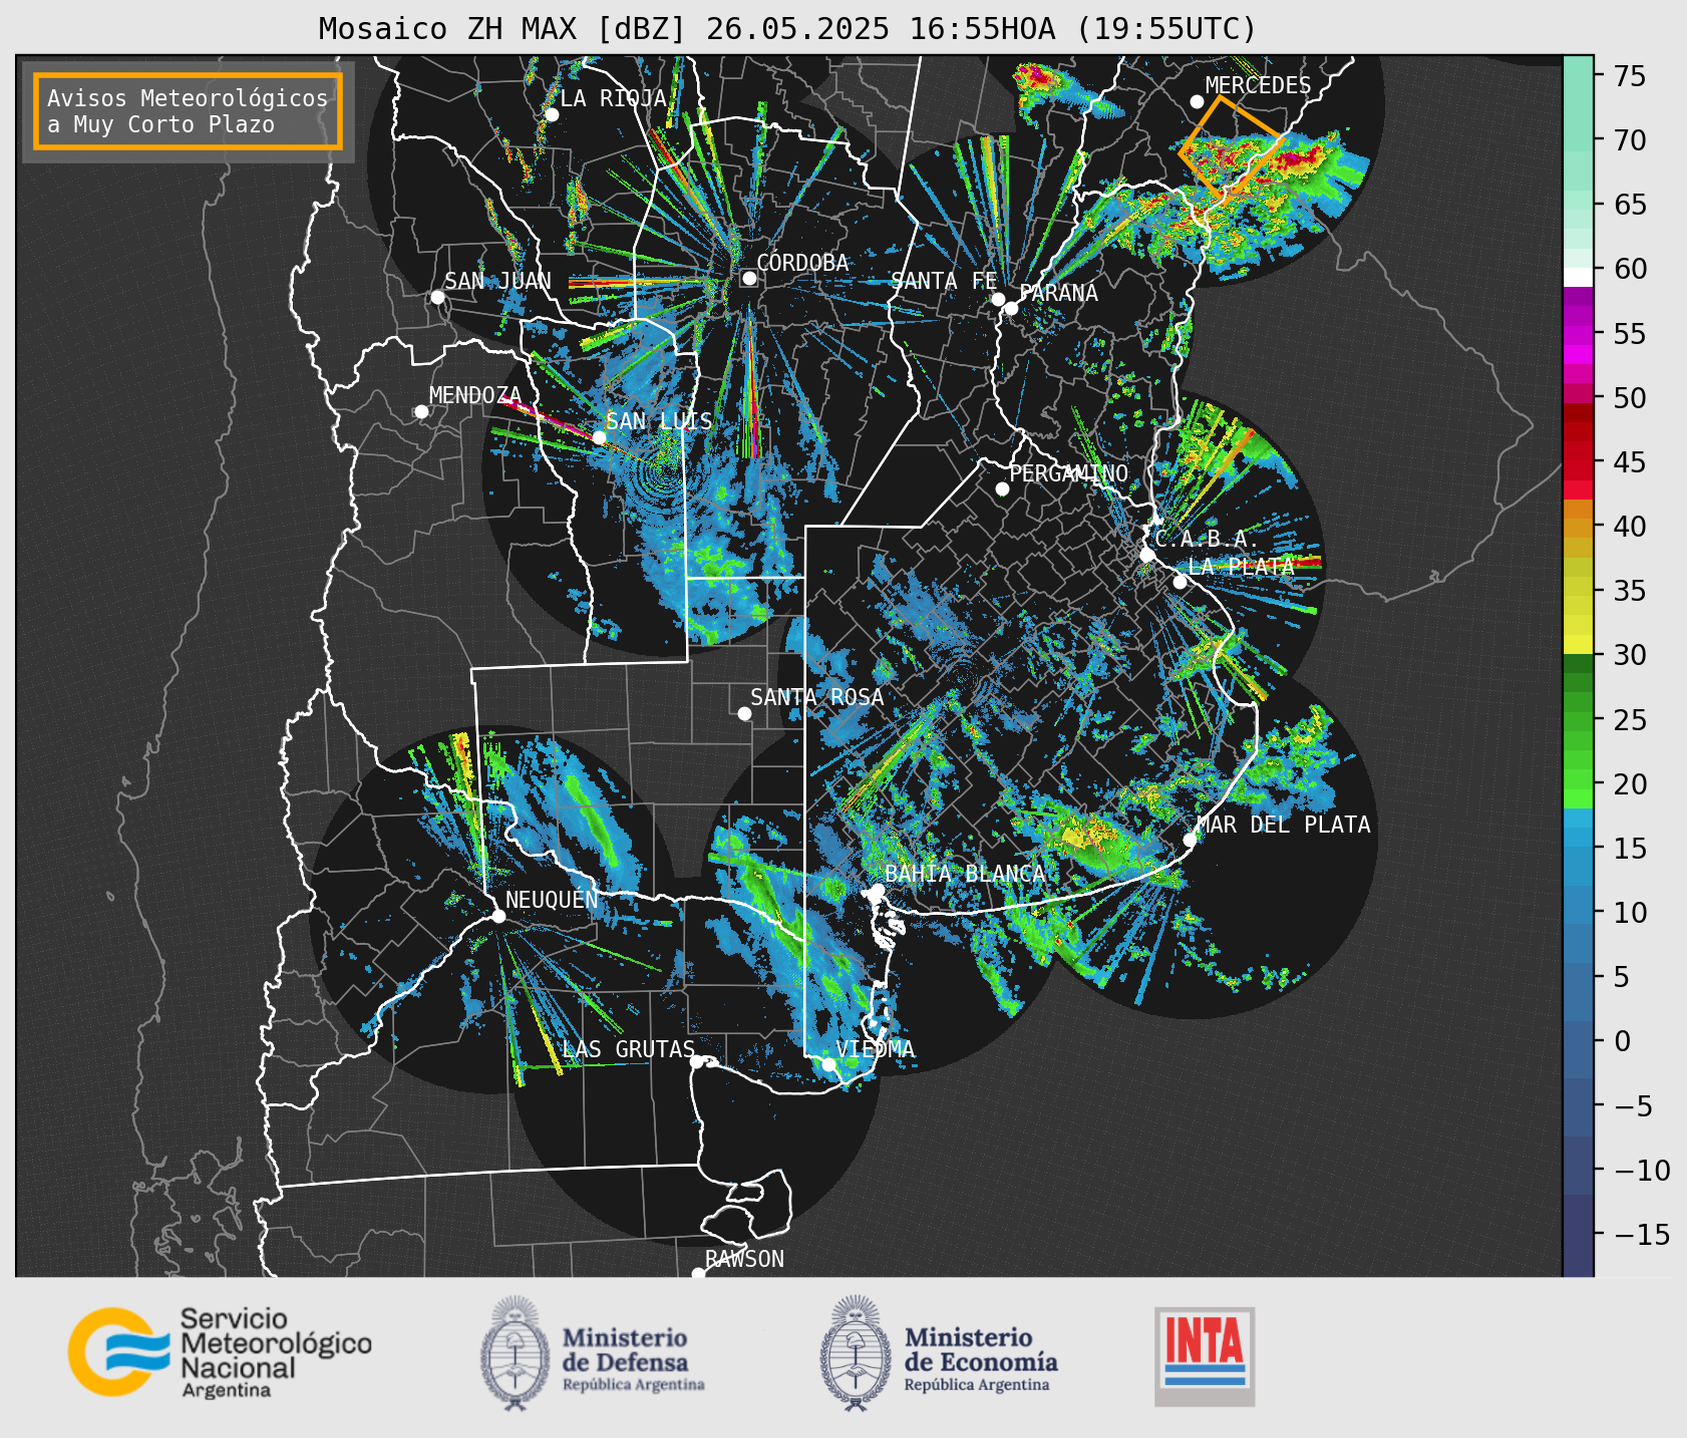Viewport: 1687px width, 1438px height.
Task: Click the CÓRDOBA city label
Action: click(802, 263)
